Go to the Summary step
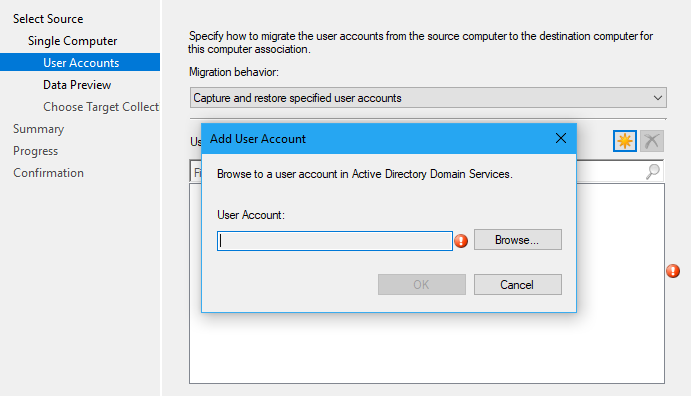Image resolution: width=691 pixels, height=396 pixels. (x=38, y=129)
